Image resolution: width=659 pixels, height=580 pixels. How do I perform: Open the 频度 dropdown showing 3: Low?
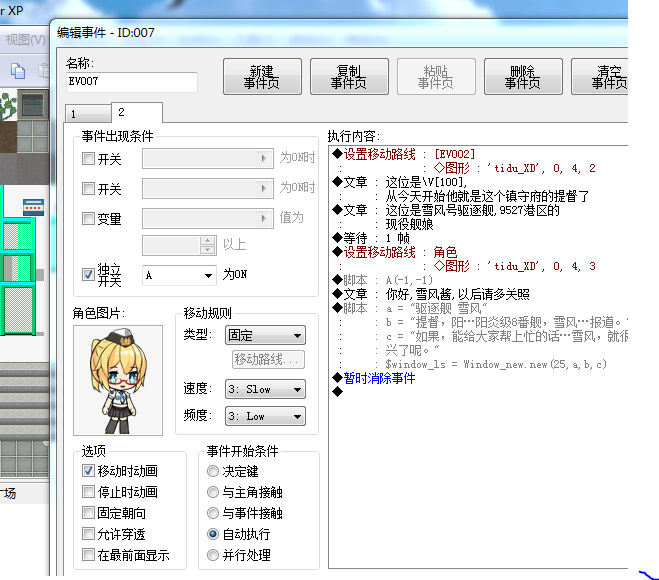[265, 417]
